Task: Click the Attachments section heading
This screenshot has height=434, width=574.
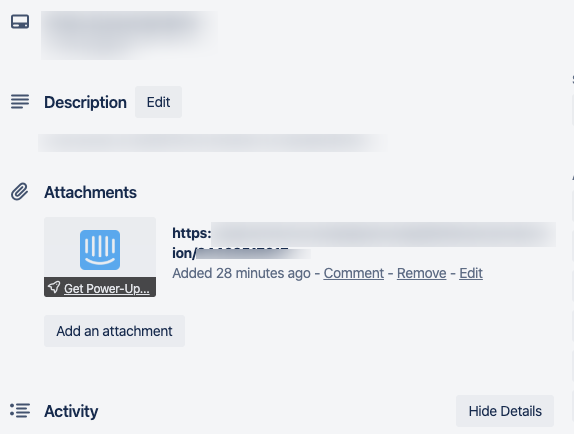Action: click(x=90, y=192)
